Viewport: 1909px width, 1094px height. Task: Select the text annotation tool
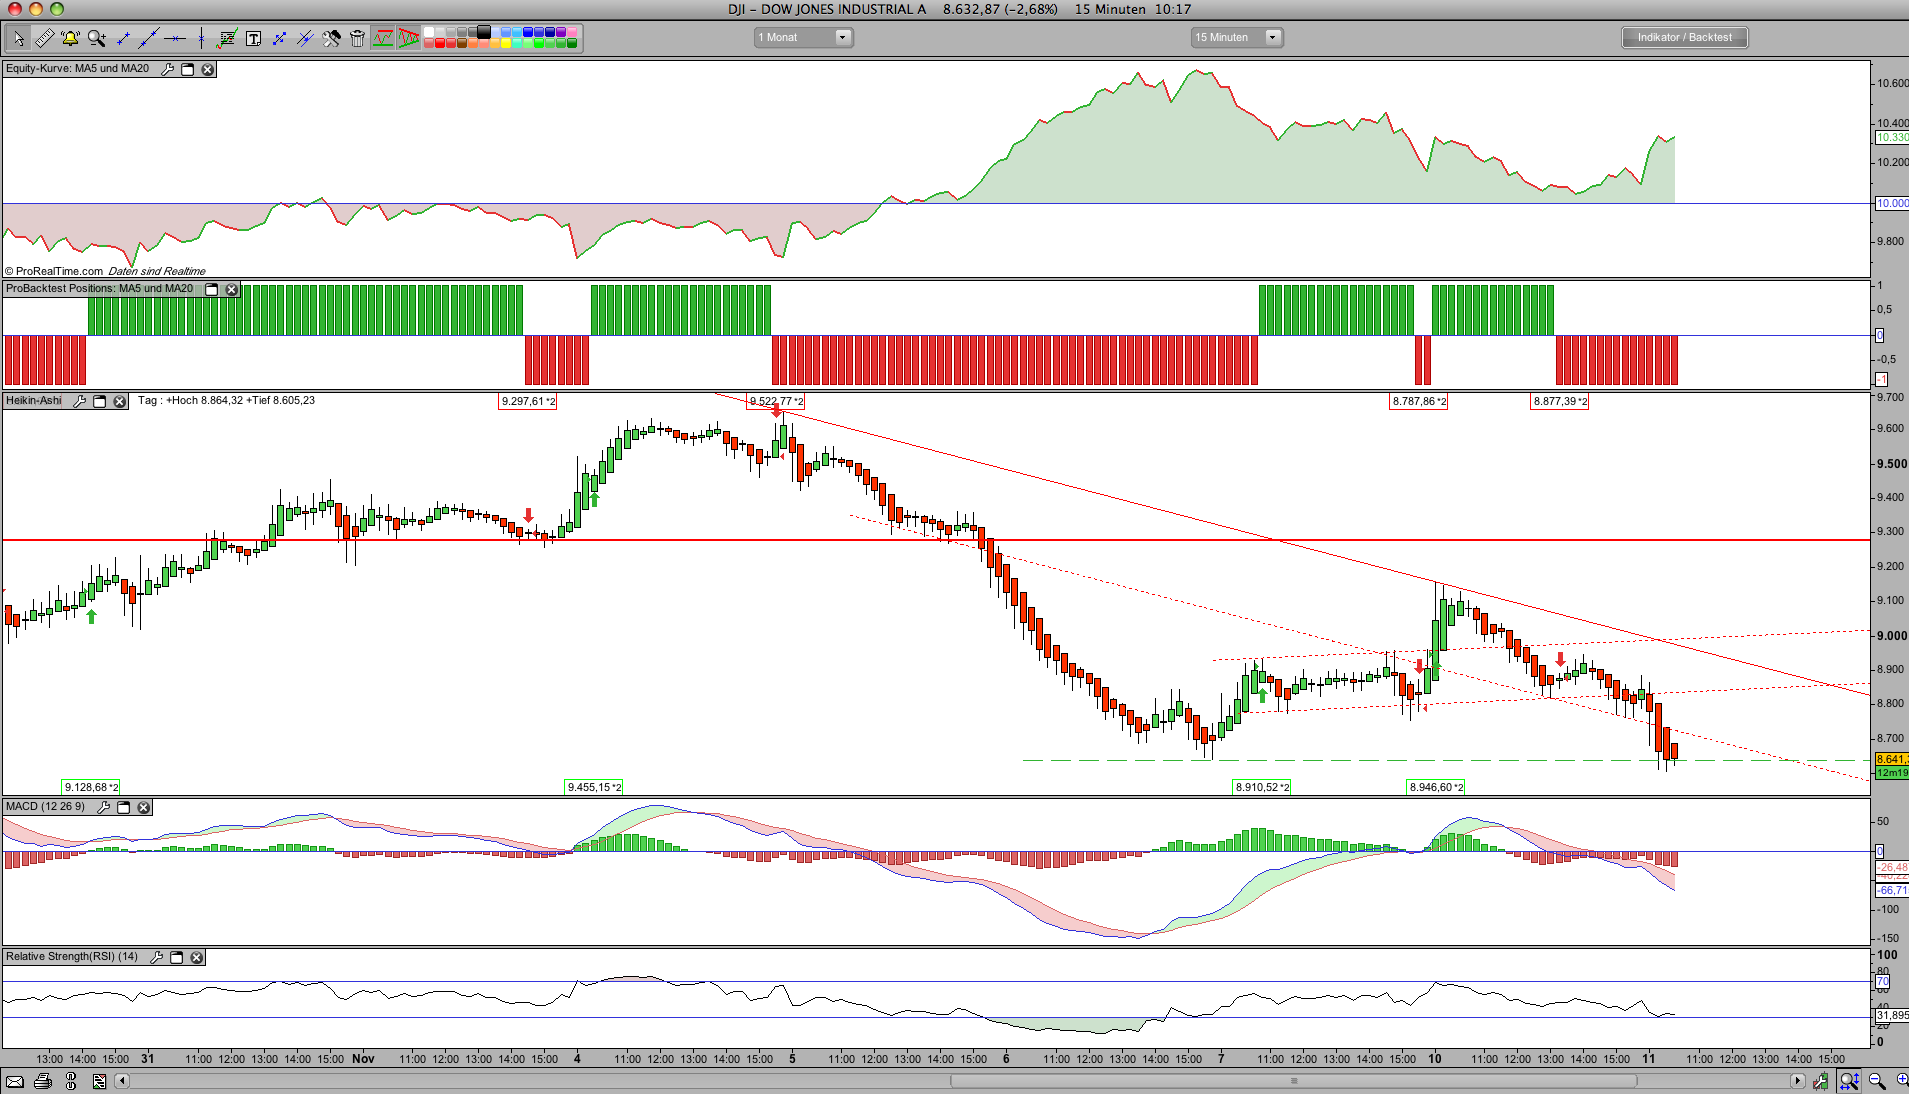click(253, 38)
